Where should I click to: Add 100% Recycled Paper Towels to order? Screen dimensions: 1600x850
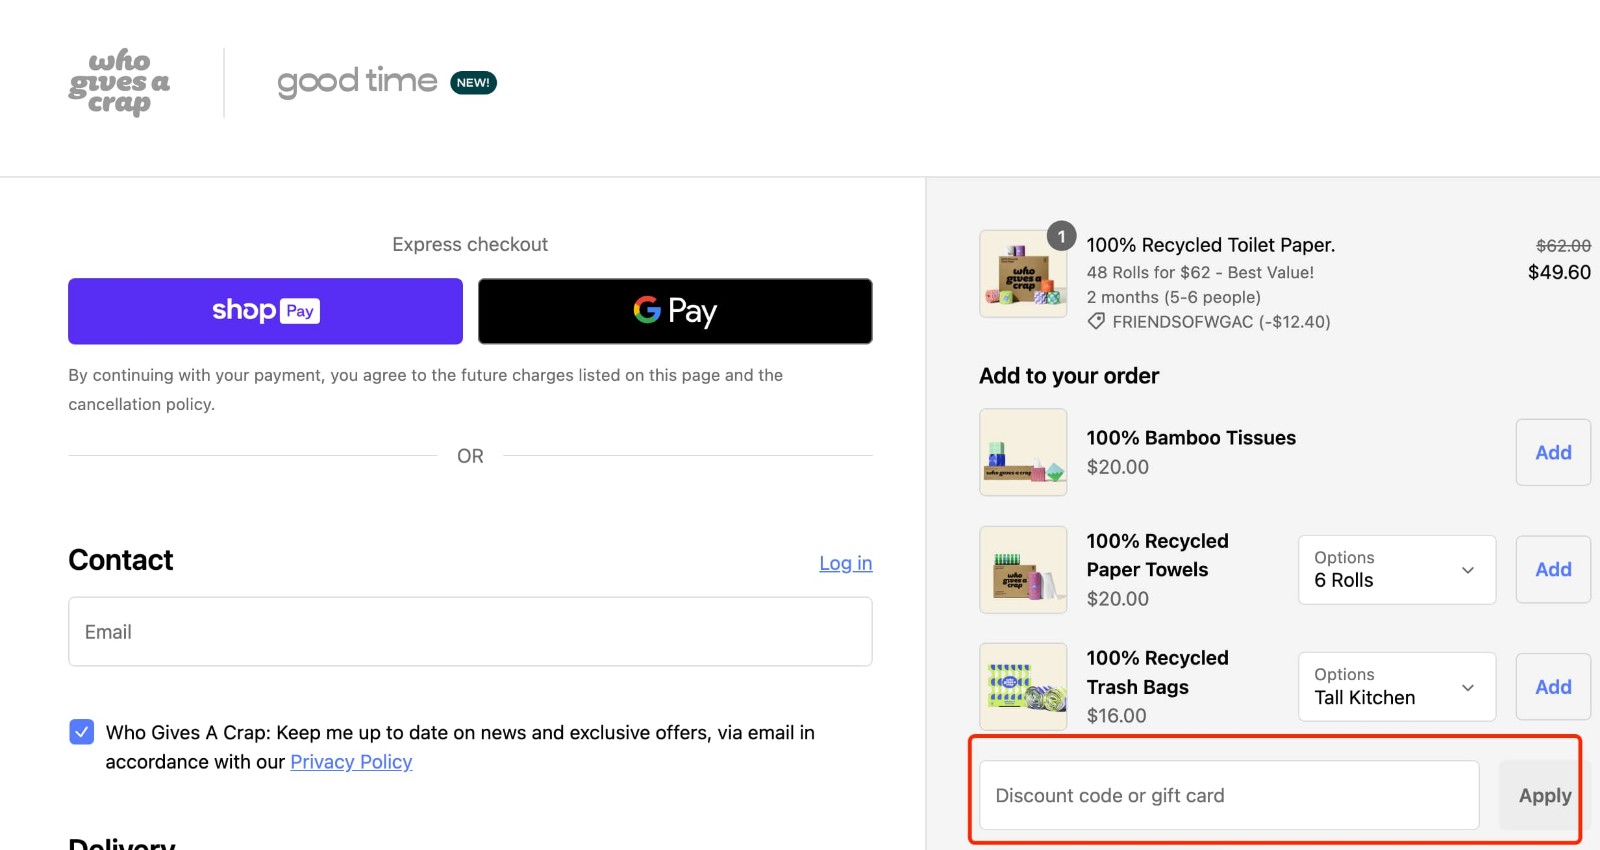[1553, 570]
